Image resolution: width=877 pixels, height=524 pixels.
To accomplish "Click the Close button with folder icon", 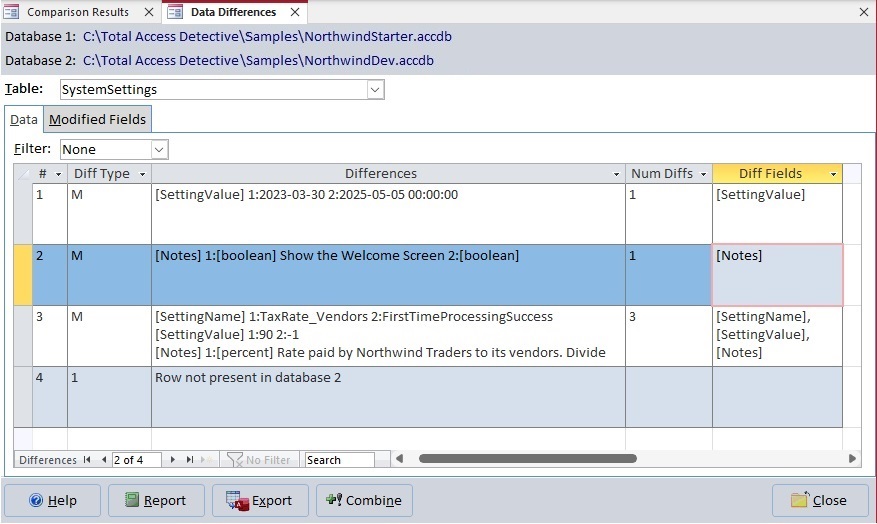I will (x=818, y=500).
